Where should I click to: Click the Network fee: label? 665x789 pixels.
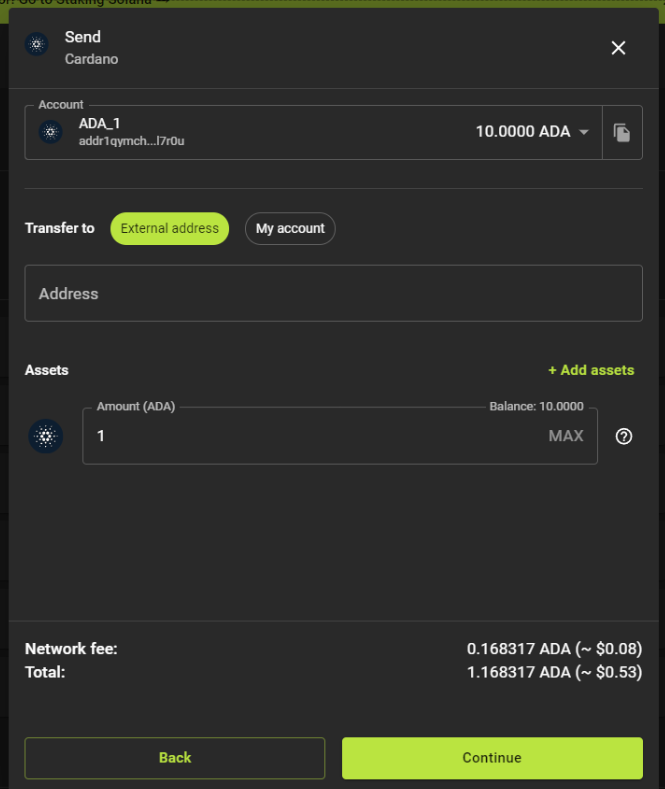pyautogui.click(x=71, y=649)
